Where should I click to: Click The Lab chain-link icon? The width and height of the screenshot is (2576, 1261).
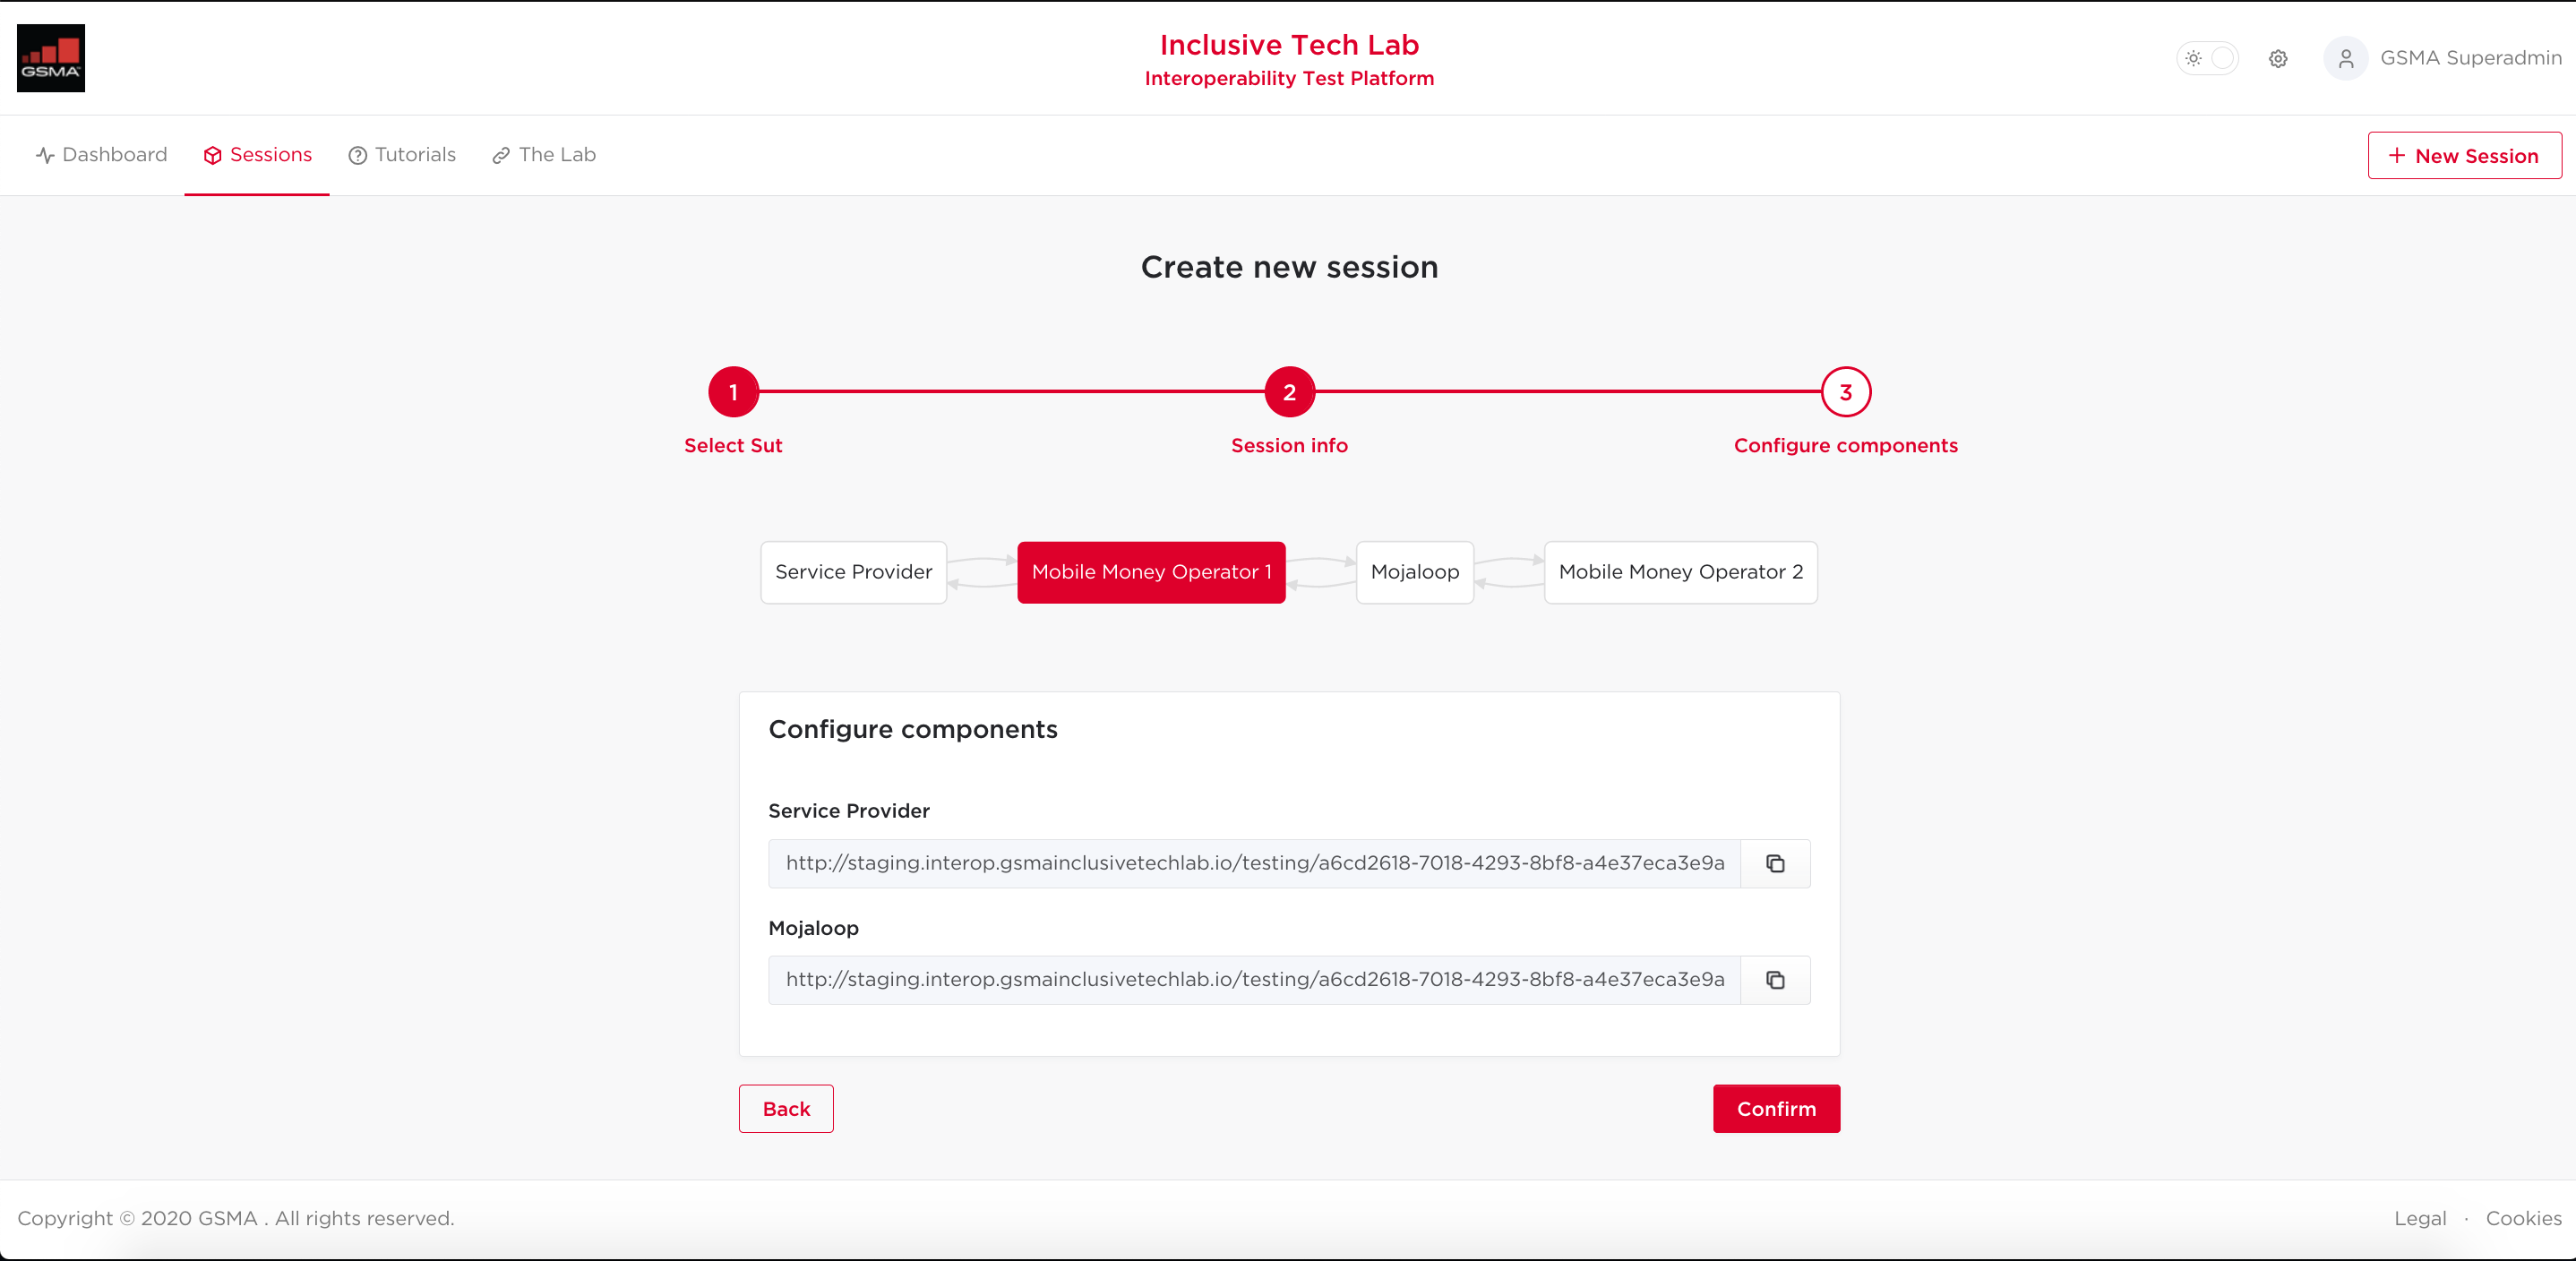(x=501, y=155)
